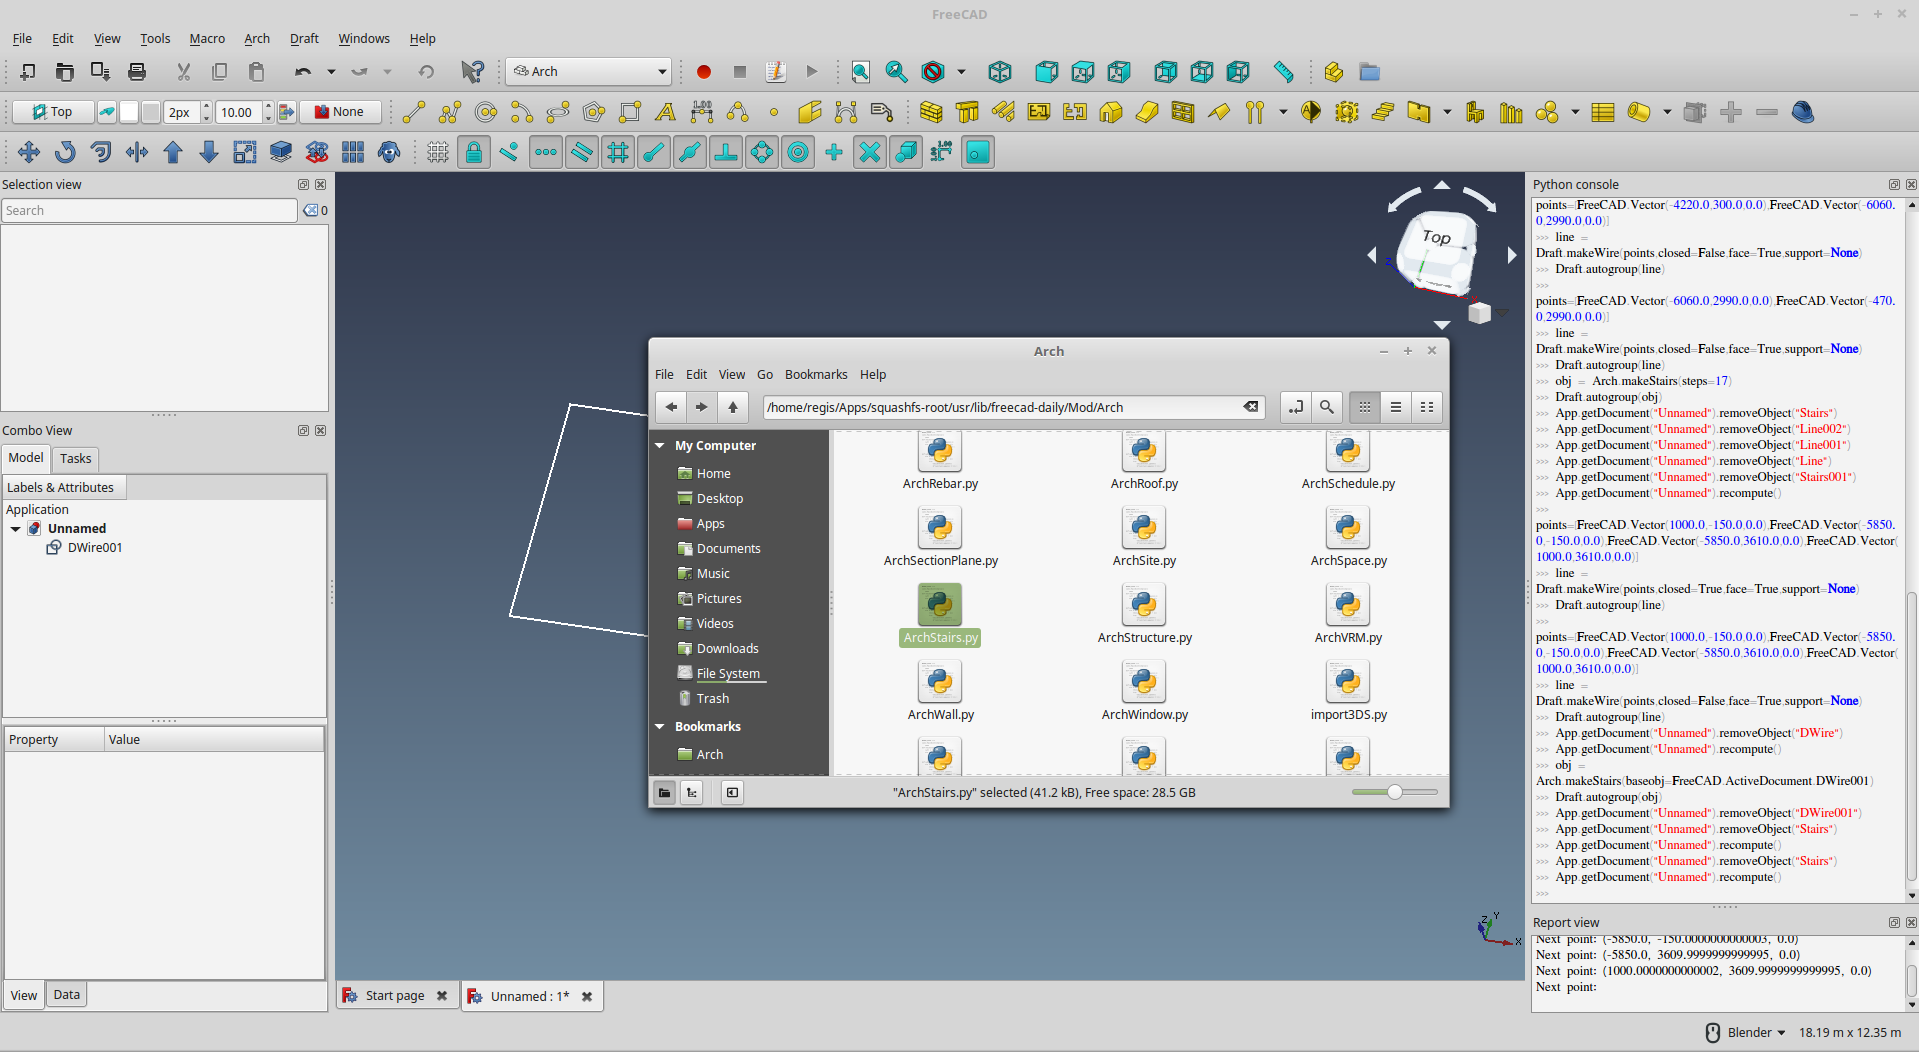Toggle perpendicular snapping
Image resolution: width=1919 pixels, height=1052 pixels.
click(726, 152)
